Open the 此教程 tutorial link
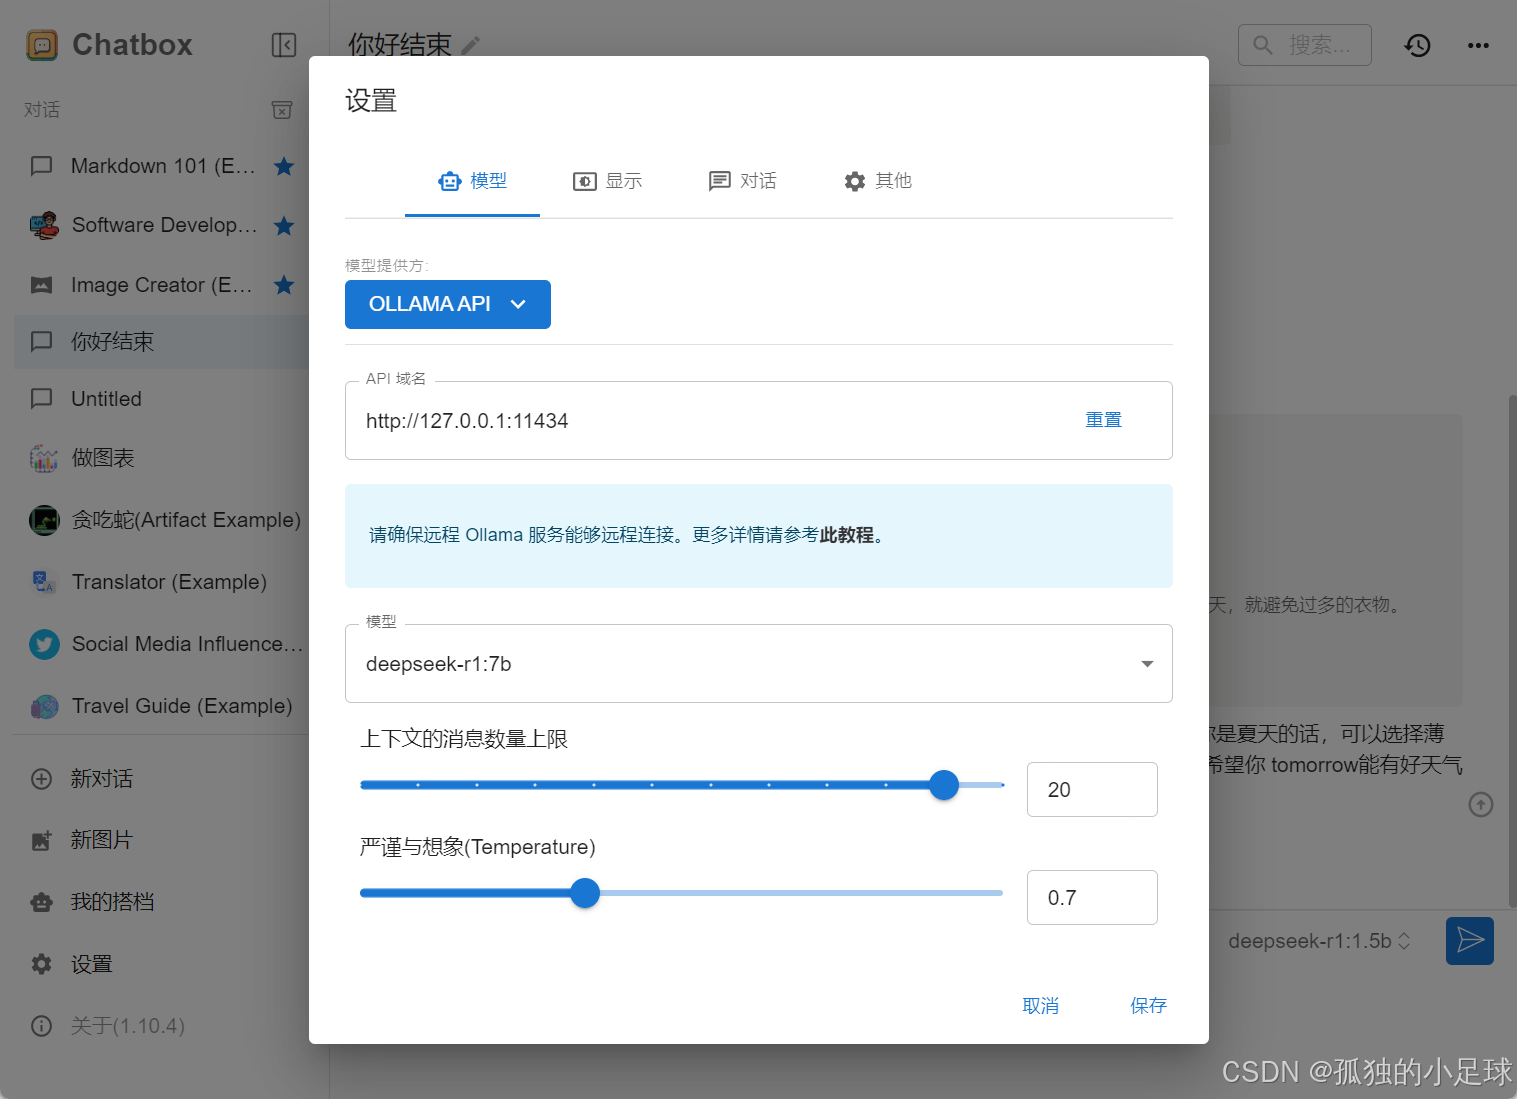 tap(847, 535)
